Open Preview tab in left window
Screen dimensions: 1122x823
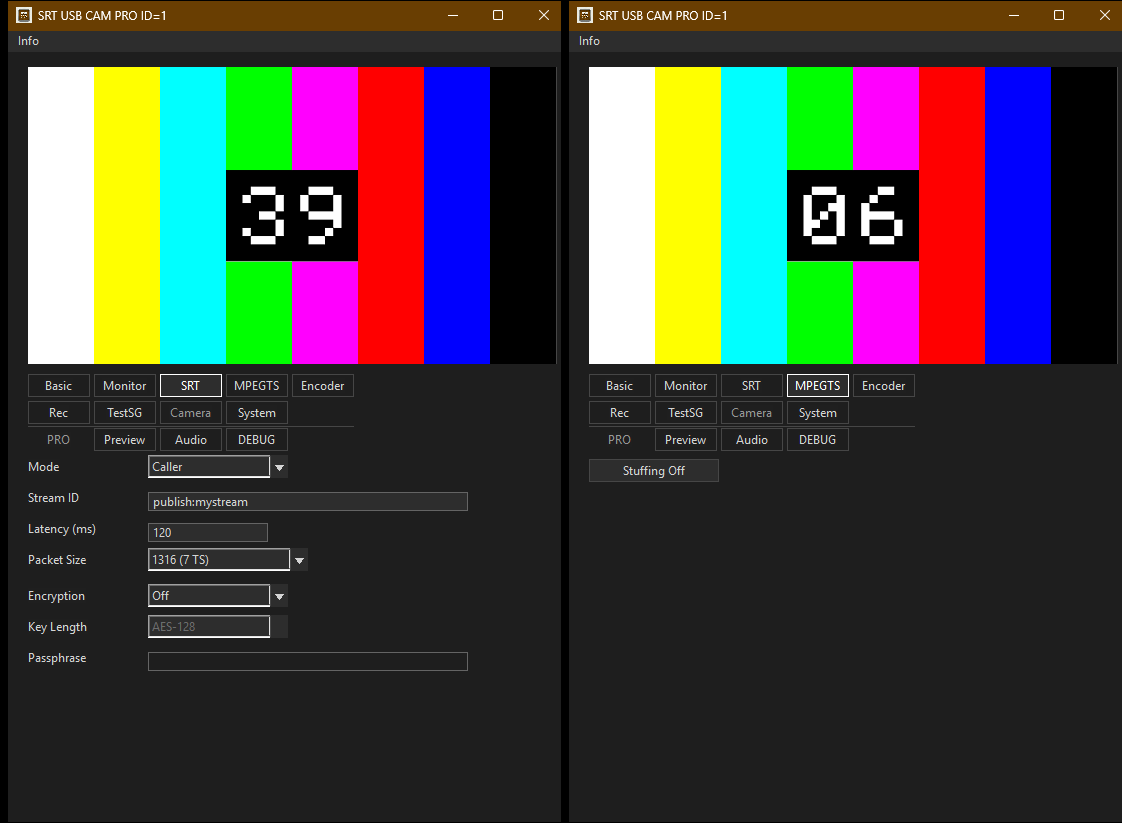[125, 440]
